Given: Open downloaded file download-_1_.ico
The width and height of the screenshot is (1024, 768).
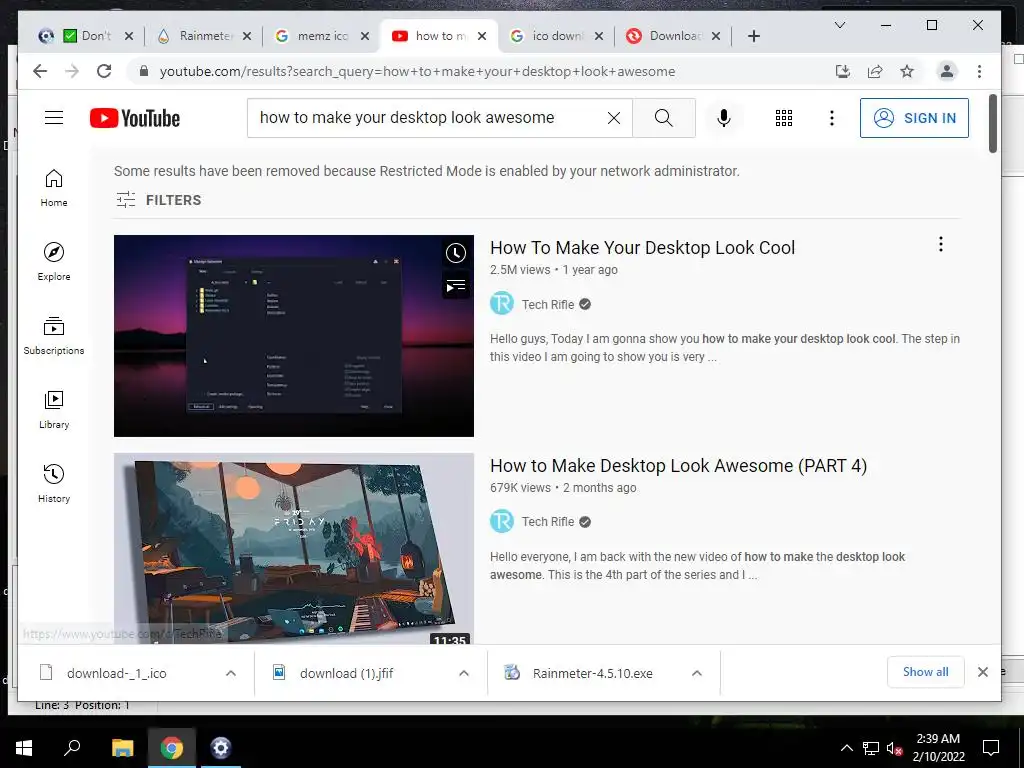Looking at the screenshot, I should [116, 673].
